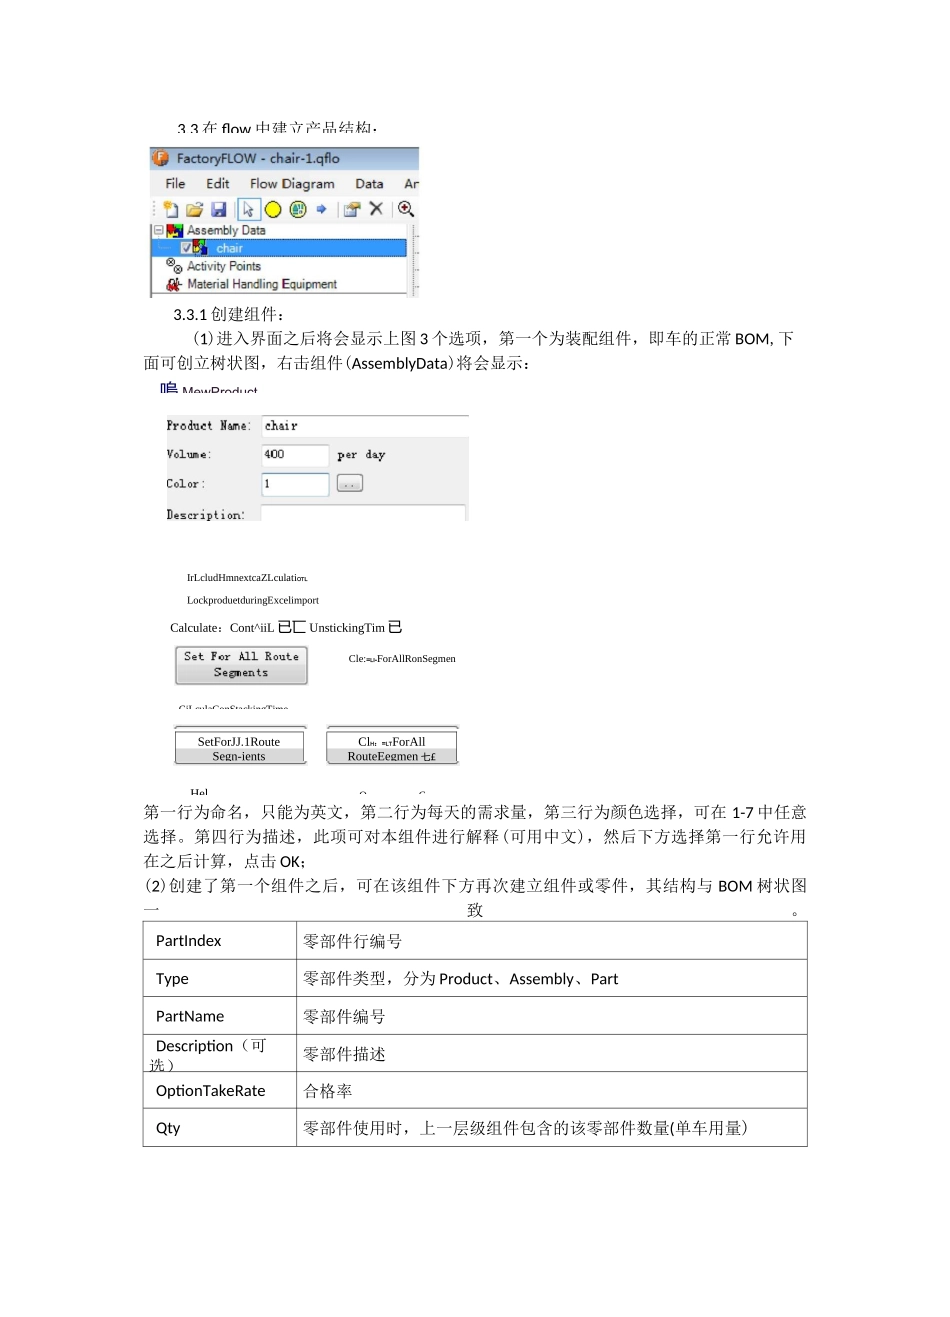Click the chair product puzzle icon

pos(201,248)
